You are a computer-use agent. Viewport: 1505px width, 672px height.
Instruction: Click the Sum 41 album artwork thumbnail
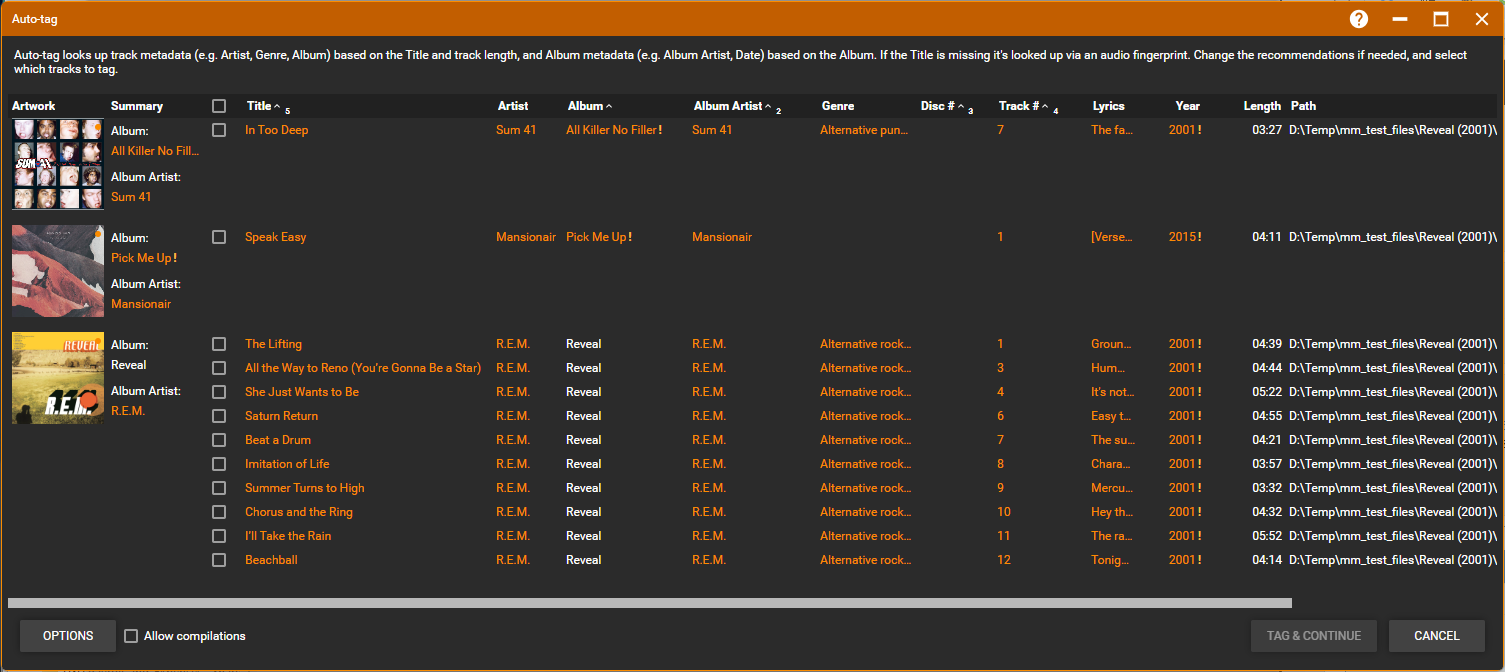click(57, 164)
